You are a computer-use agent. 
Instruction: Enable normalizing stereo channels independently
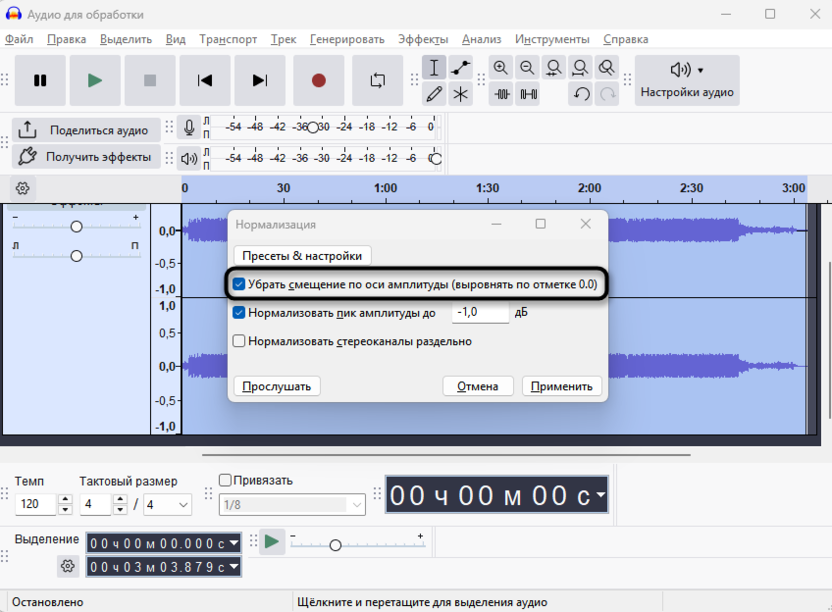pos(239,341)
